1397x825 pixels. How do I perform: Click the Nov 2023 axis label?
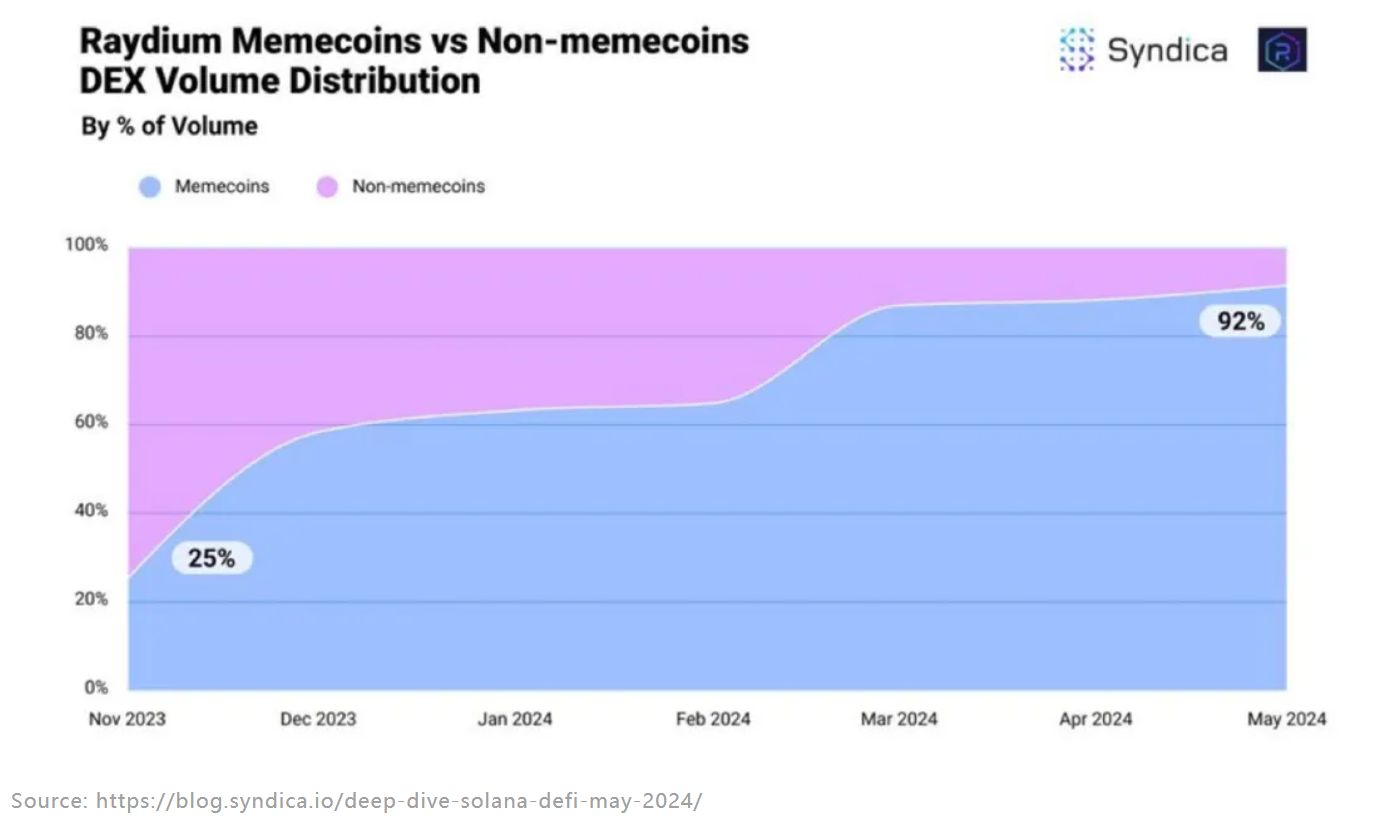(x=127, y=719)
